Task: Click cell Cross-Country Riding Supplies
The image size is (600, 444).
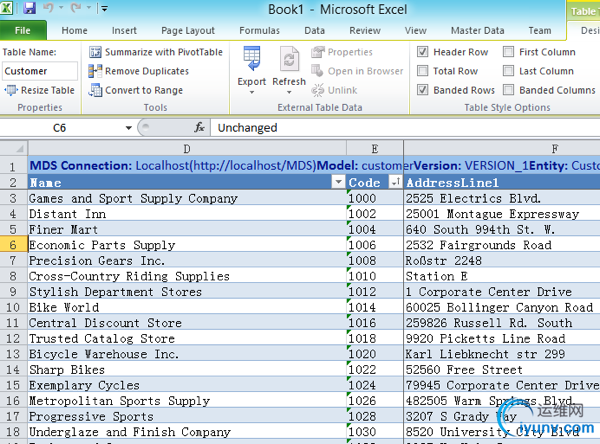Action: 187,276
